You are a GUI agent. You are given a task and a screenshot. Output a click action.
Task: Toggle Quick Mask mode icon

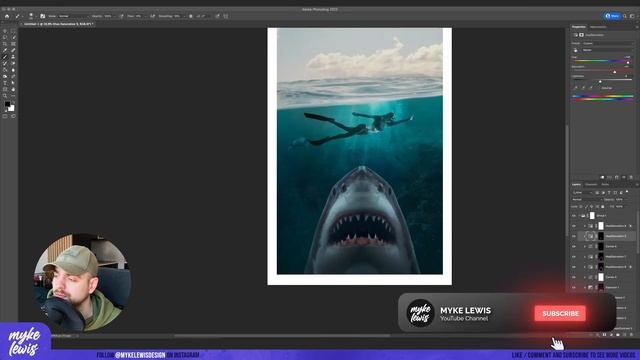tap(5, 116)
